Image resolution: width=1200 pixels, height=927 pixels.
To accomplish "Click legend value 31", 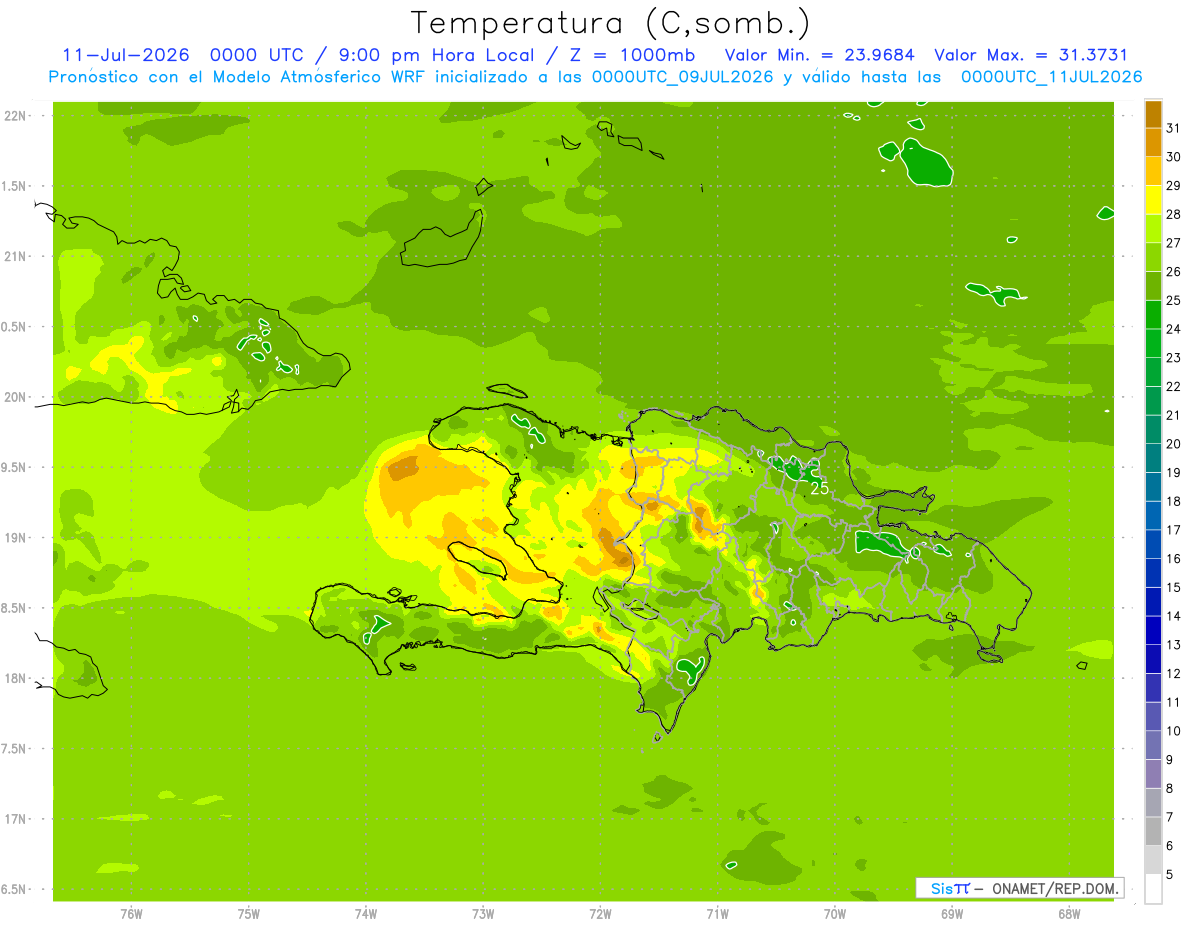I will (1174, 128).
